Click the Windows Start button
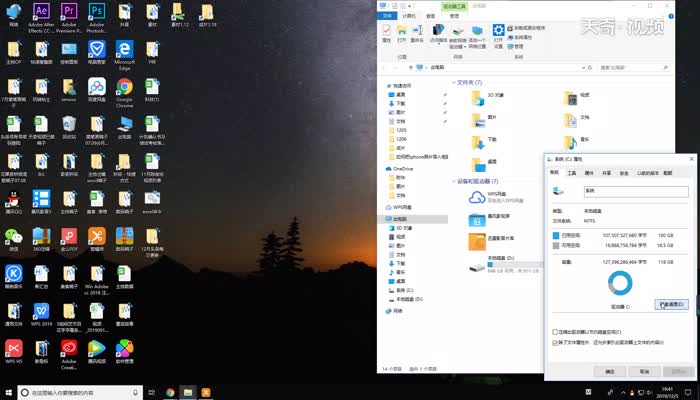 (x=8, y=392)
